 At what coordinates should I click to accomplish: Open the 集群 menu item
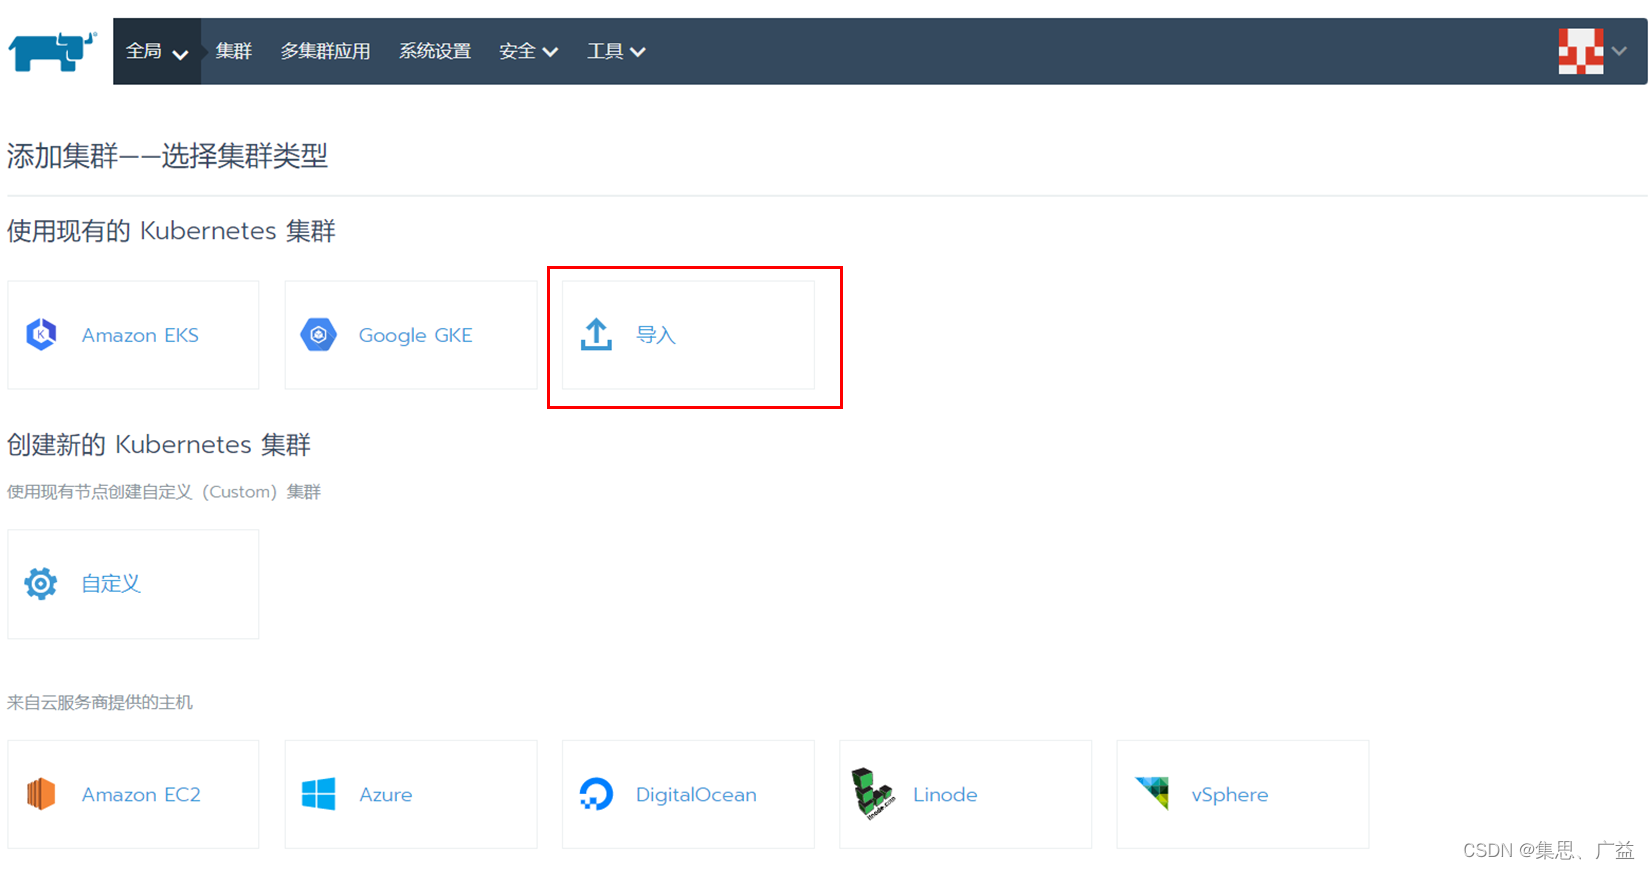click(x=234, y=51)
